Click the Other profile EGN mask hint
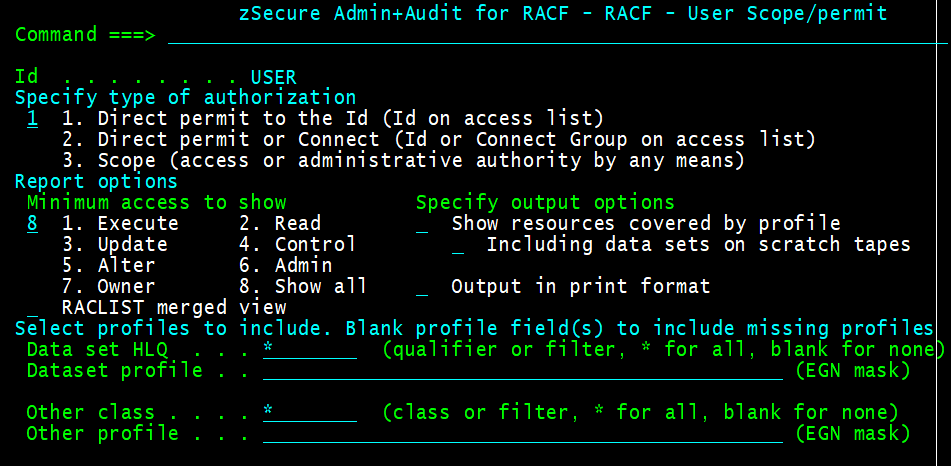Viewport: 951px width, 466px height. (x=853, y=434)
